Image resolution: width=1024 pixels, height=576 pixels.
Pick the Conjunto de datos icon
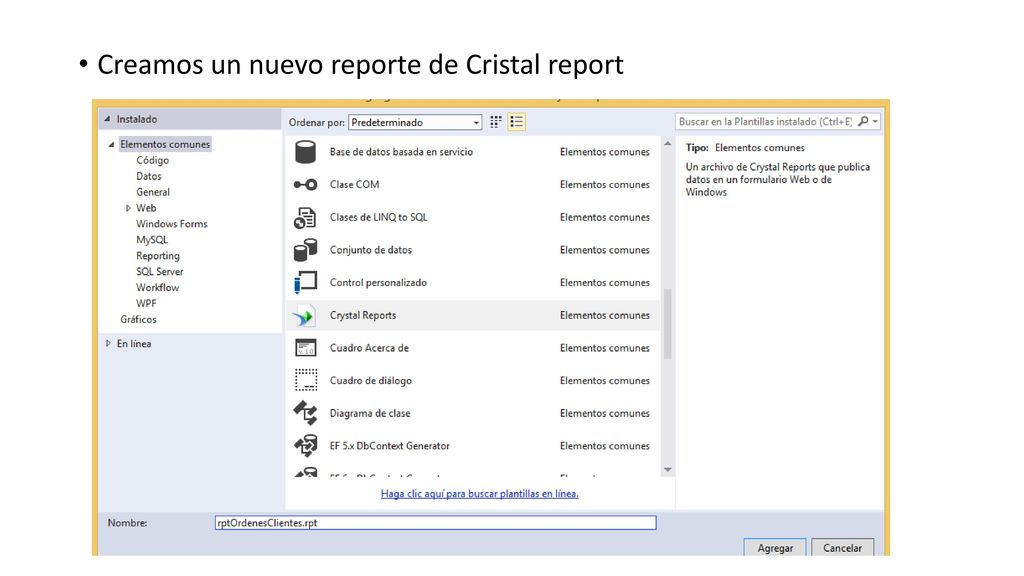[305, 250]
